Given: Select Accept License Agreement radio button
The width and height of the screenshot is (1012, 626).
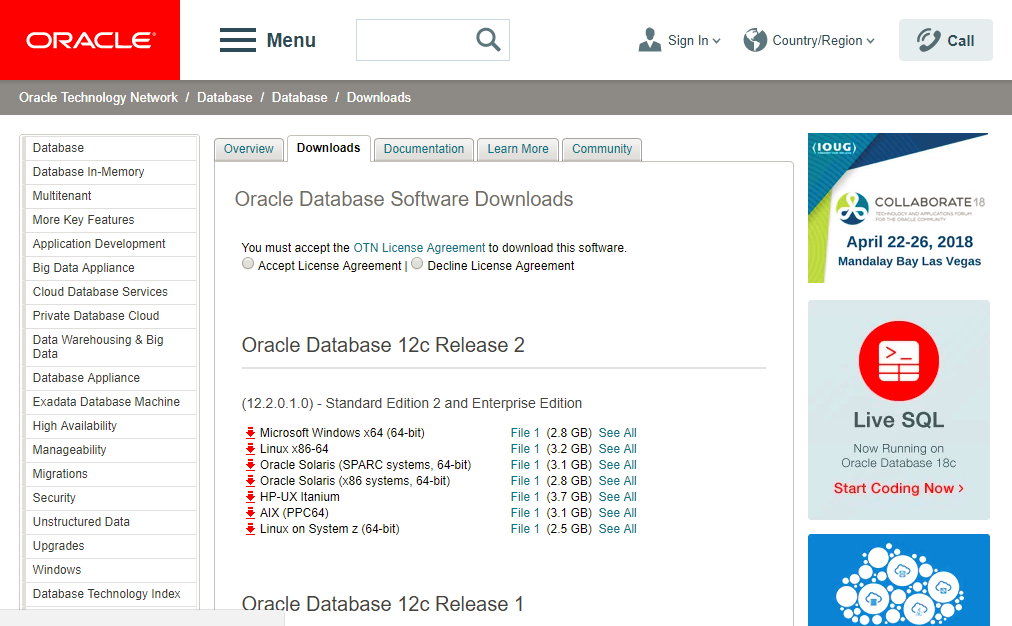Looking at the screenshot, I should 248,263.
